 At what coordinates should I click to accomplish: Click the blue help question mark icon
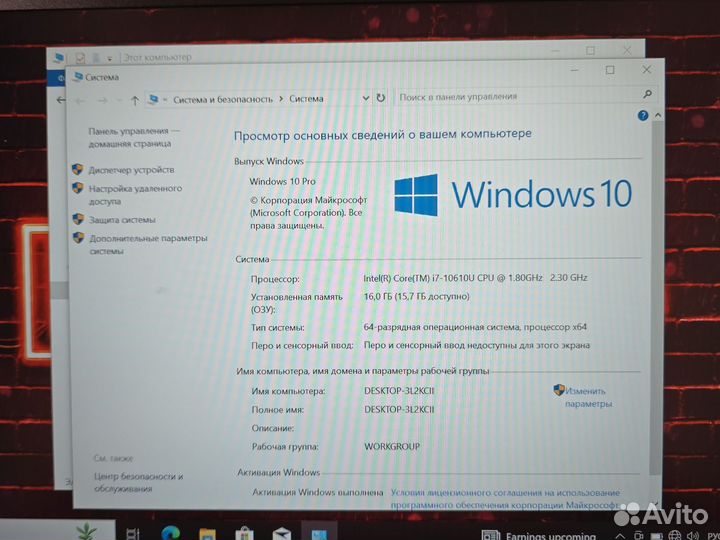click(643, 115)
